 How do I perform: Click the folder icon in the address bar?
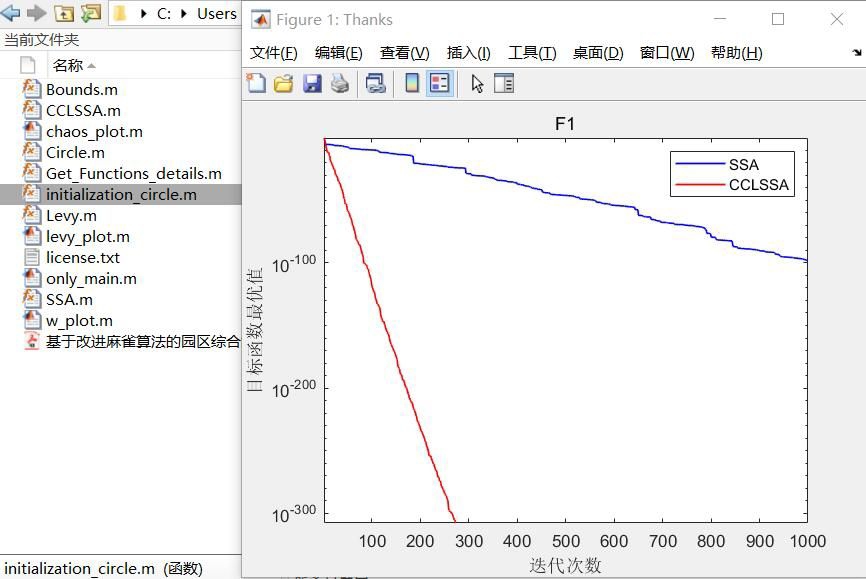pyautogui.click(x=119, y=13)
